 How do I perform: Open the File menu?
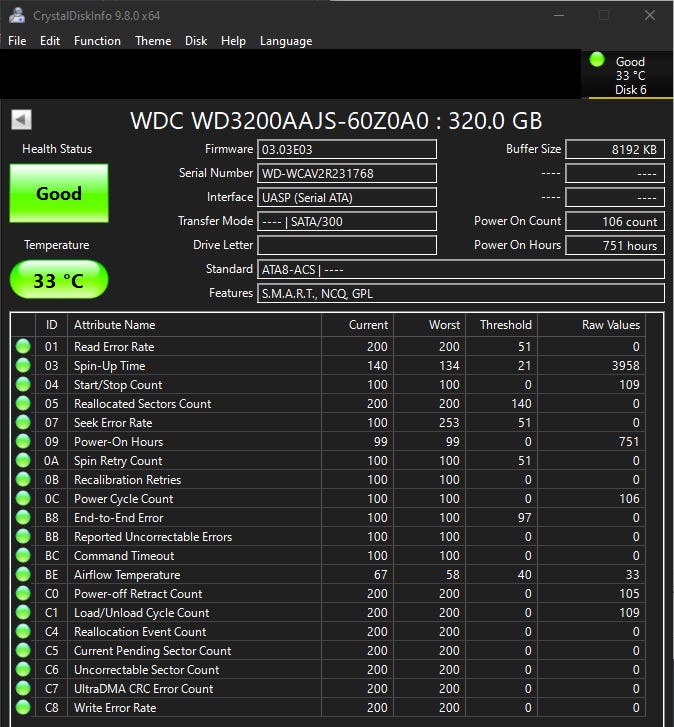(17, 41)
